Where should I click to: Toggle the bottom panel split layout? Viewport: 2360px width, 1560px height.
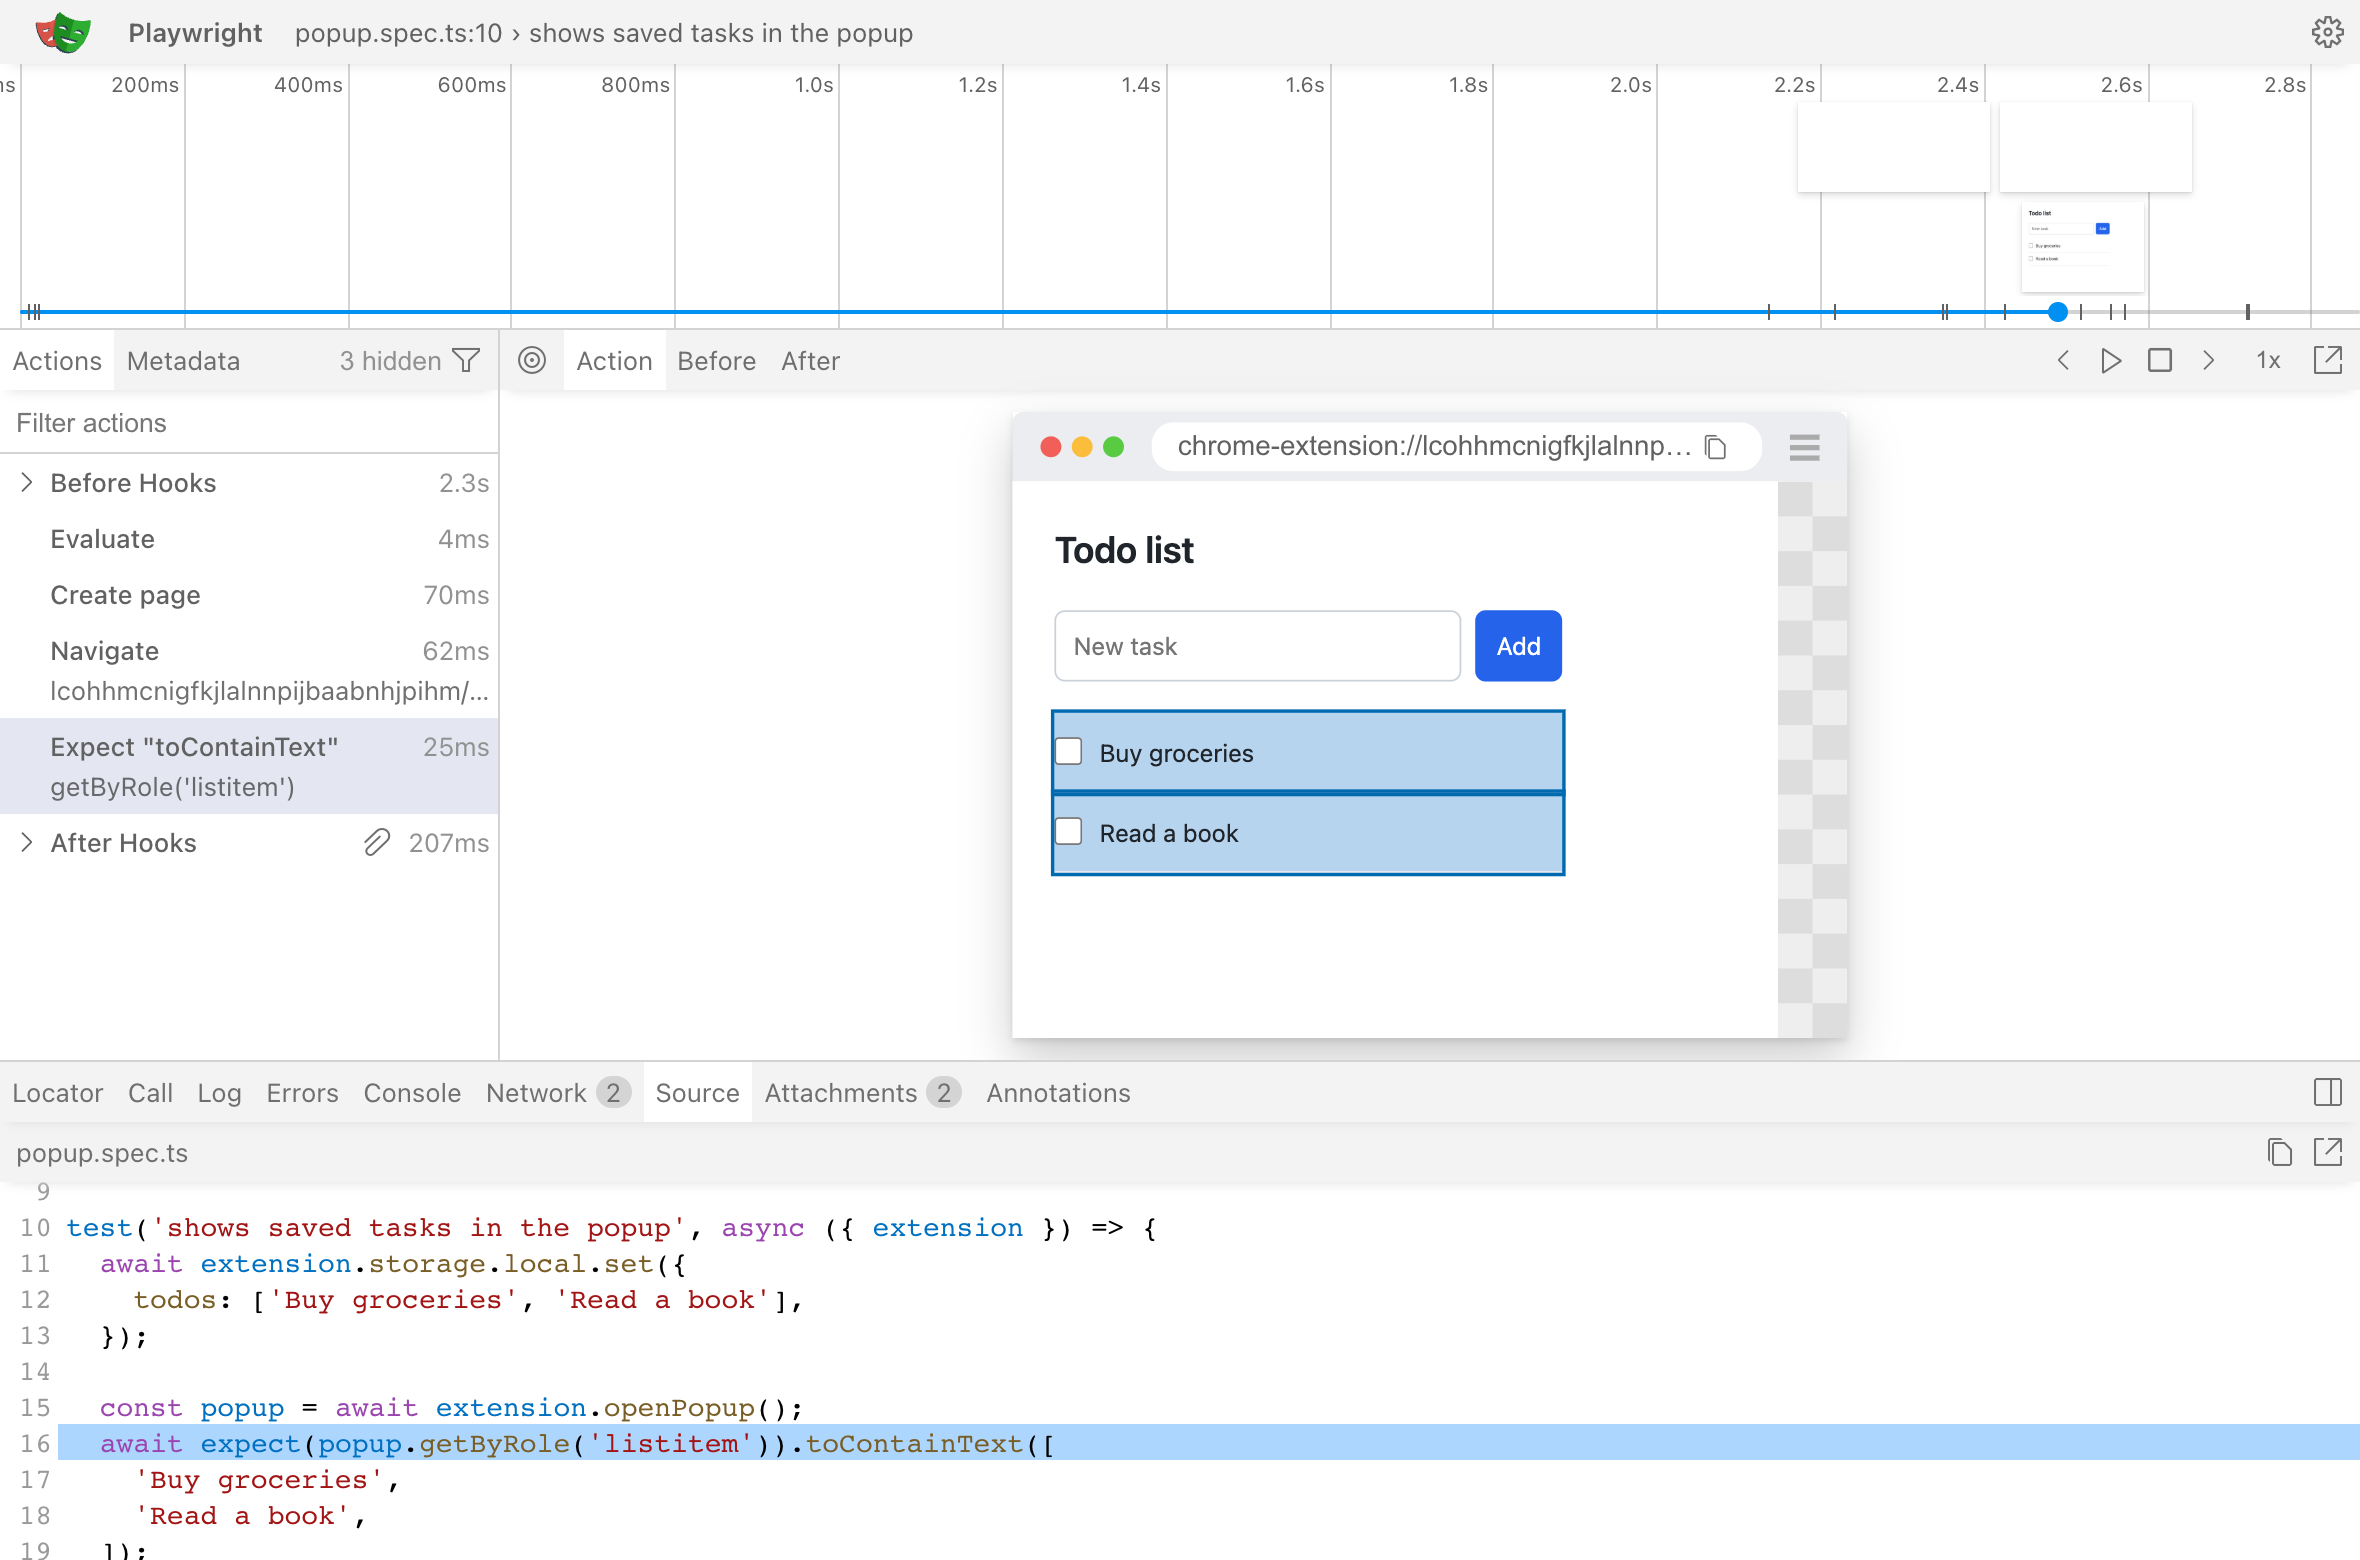point(2327,1092)
